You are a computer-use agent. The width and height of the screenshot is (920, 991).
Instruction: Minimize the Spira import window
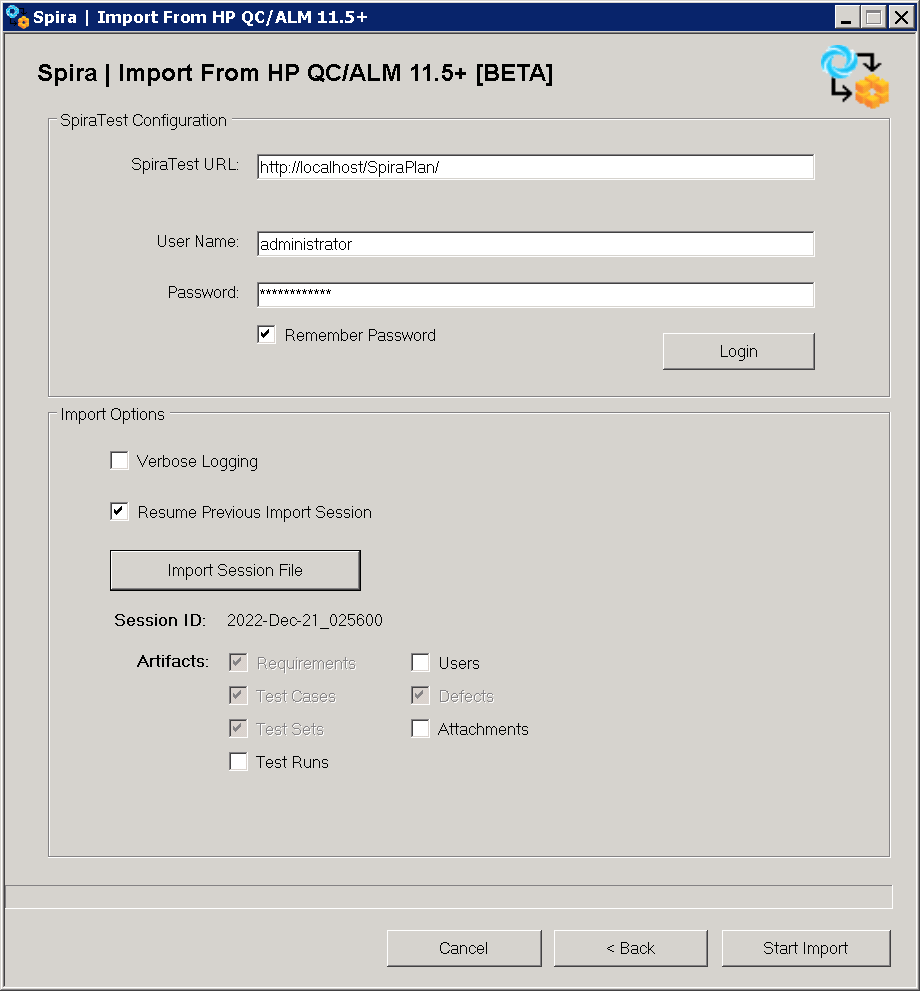point(848,17)
